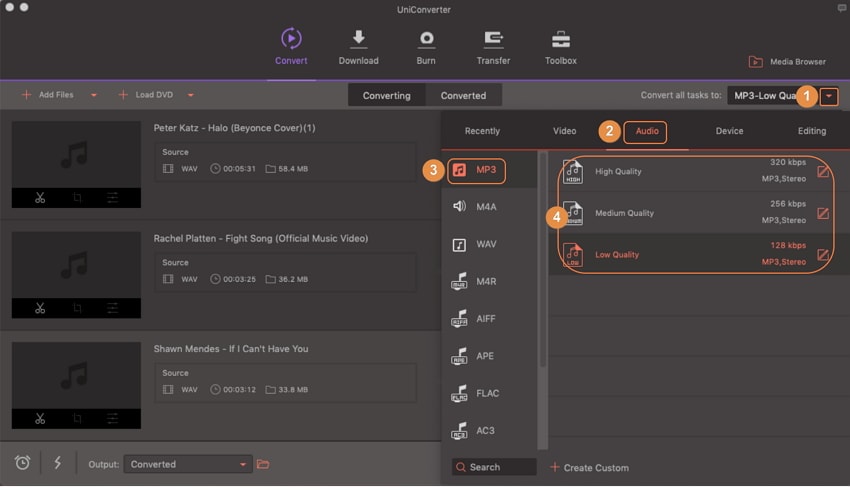850x490 pixels.
Task: Trim the Shawn Mendes track
Action: point(40,418)
